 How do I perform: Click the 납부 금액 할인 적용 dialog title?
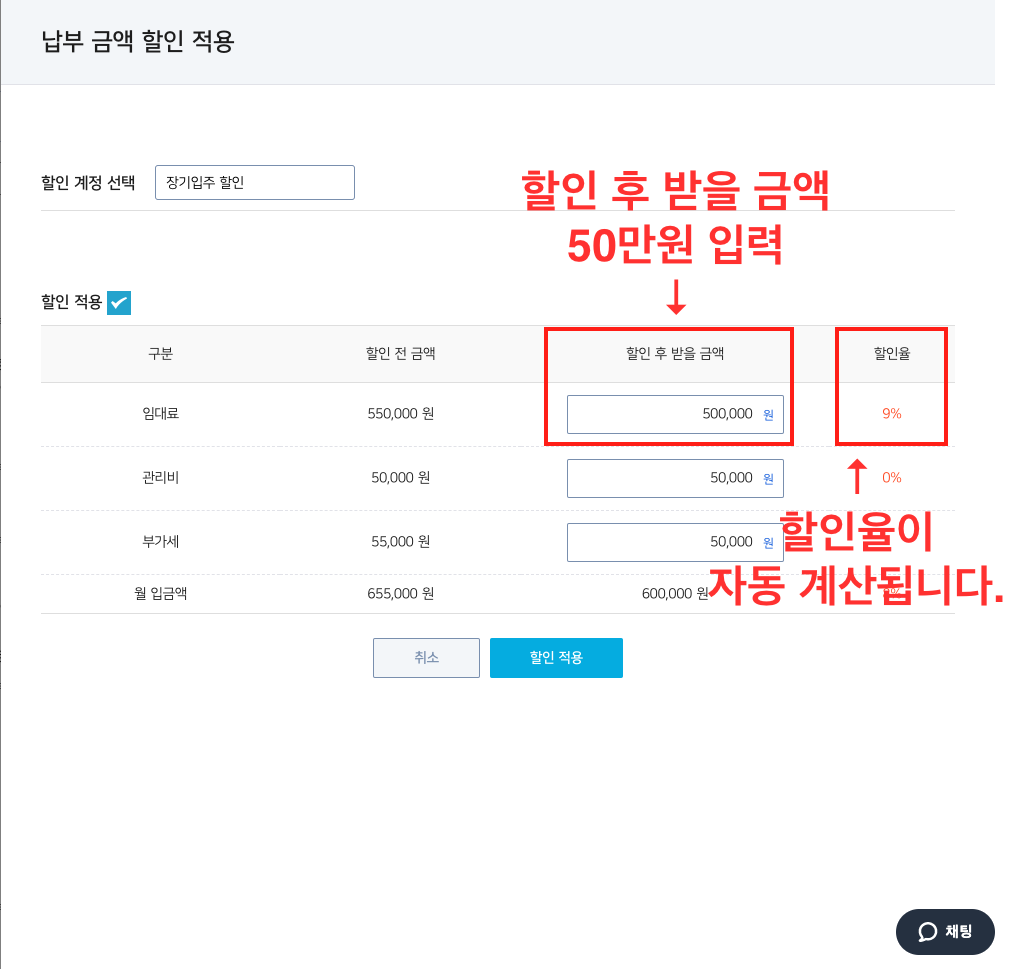coord(138,42)
